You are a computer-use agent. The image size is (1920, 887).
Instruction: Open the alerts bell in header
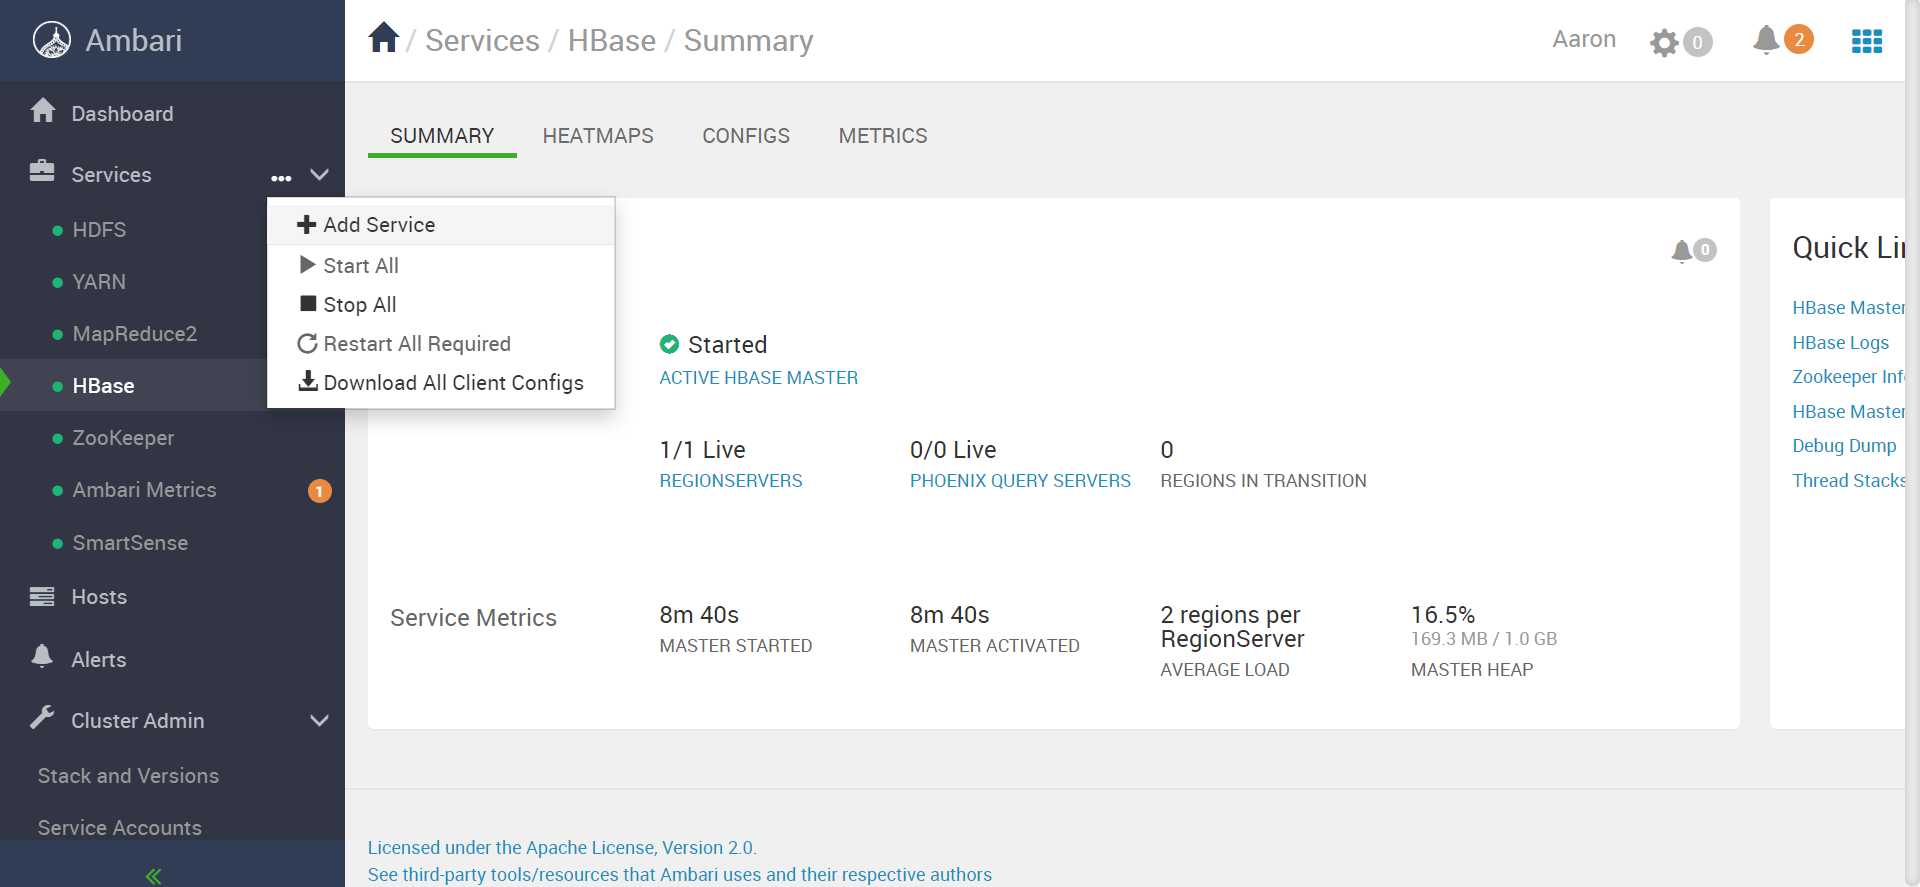click(1767, 40)
